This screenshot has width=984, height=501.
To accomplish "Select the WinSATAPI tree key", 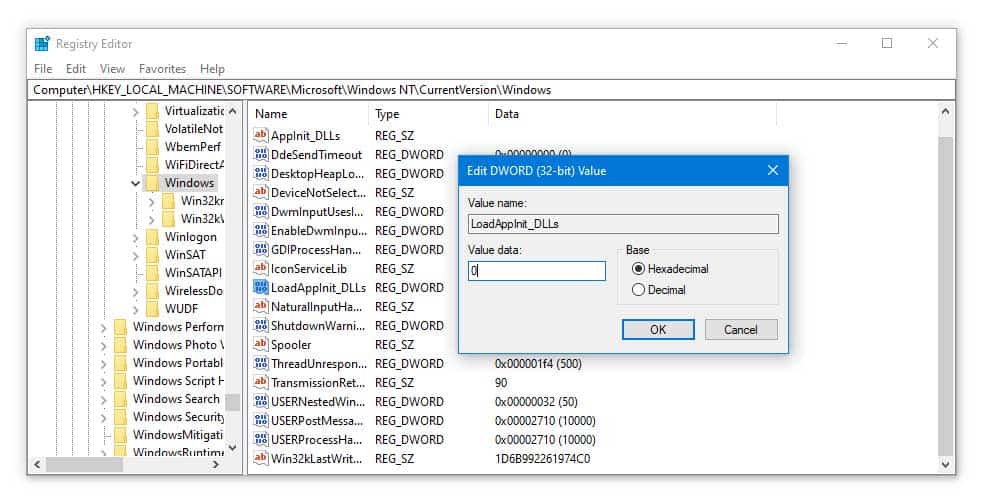I will [193, 272].
